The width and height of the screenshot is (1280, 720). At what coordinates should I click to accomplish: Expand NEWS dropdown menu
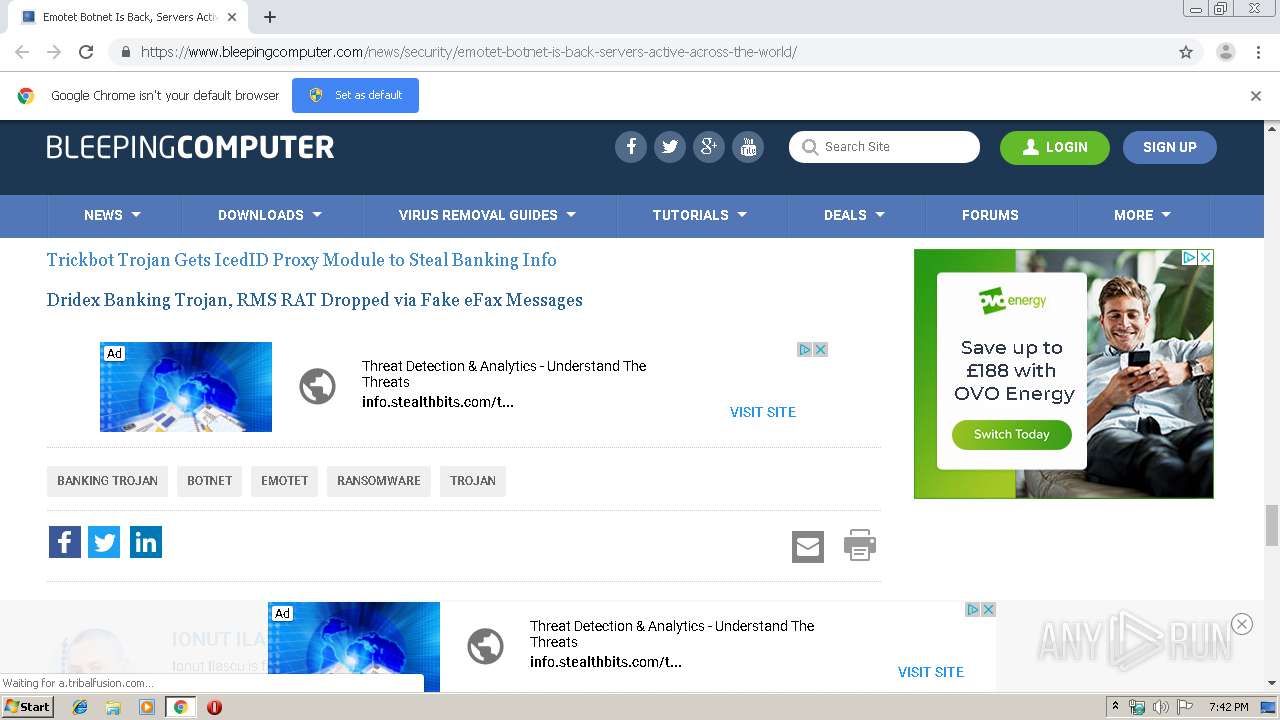pos(113,215)
